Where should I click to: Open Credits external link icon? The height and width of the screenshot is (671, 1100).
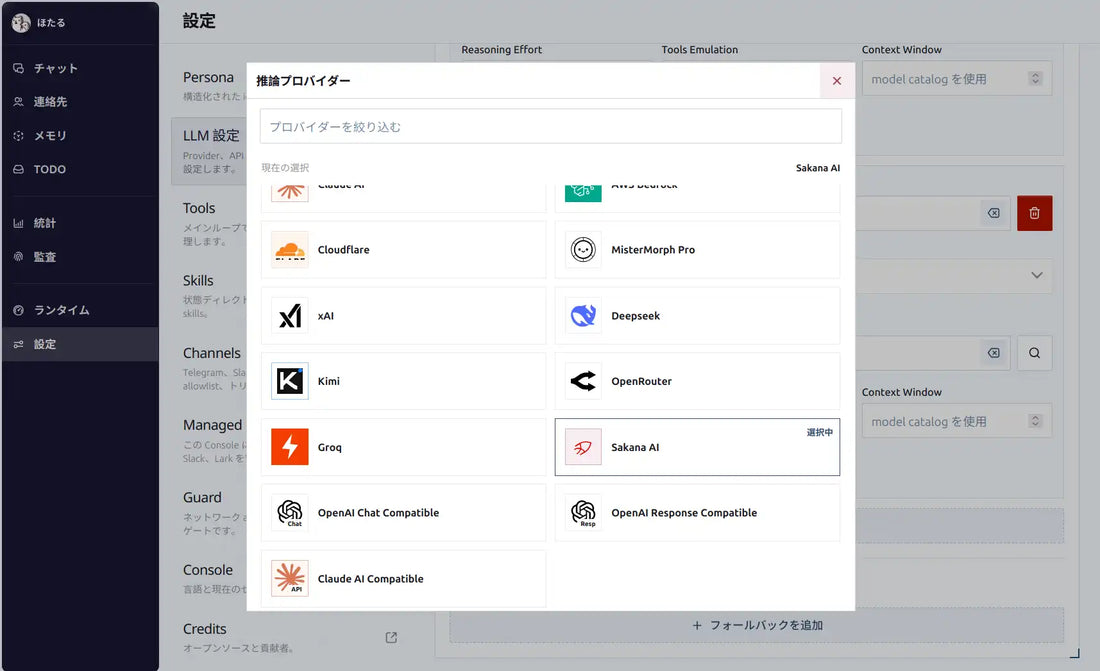(391, 637)
